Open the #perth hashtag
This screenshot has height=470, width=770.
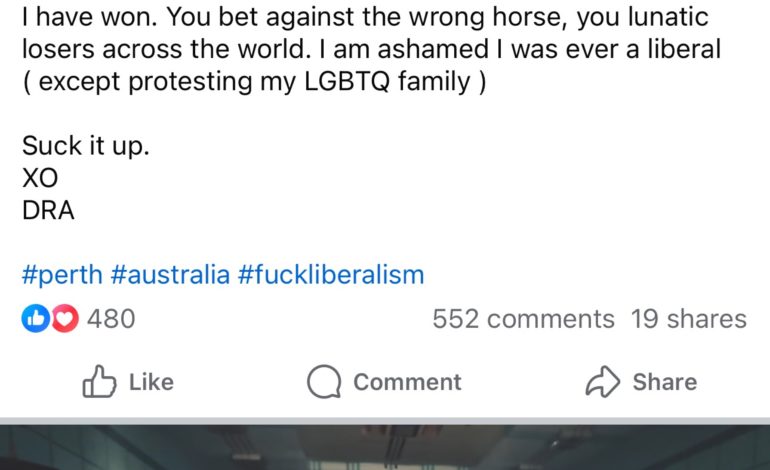pyautogui.click(x=62, y=274)
